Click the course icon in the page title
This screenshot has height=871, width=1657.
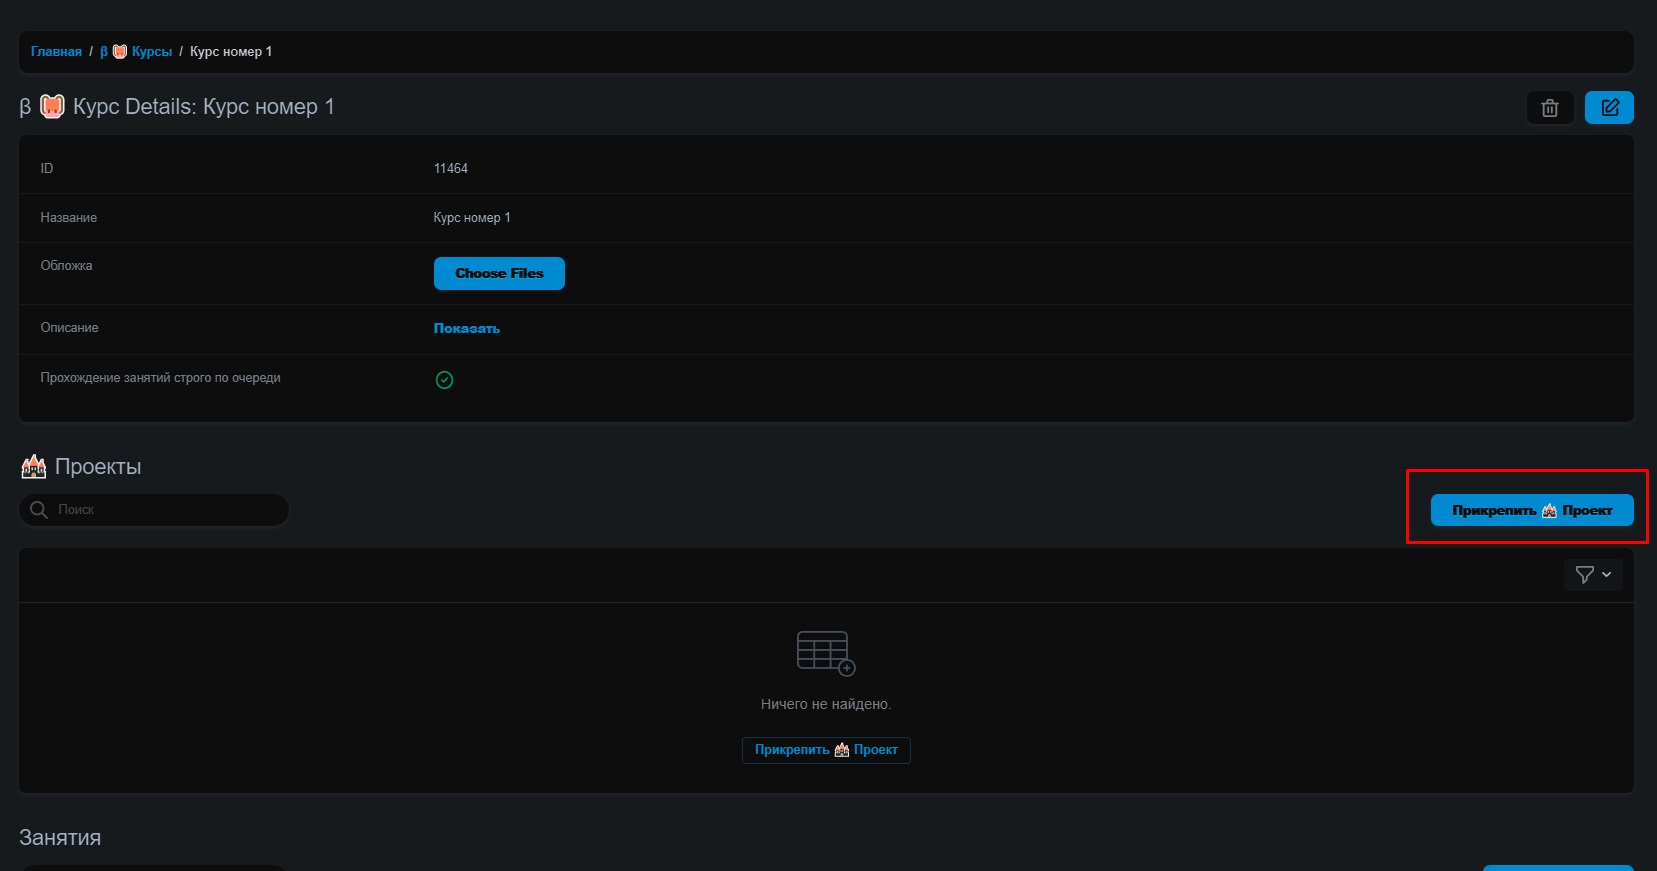(x=52, y=107)
